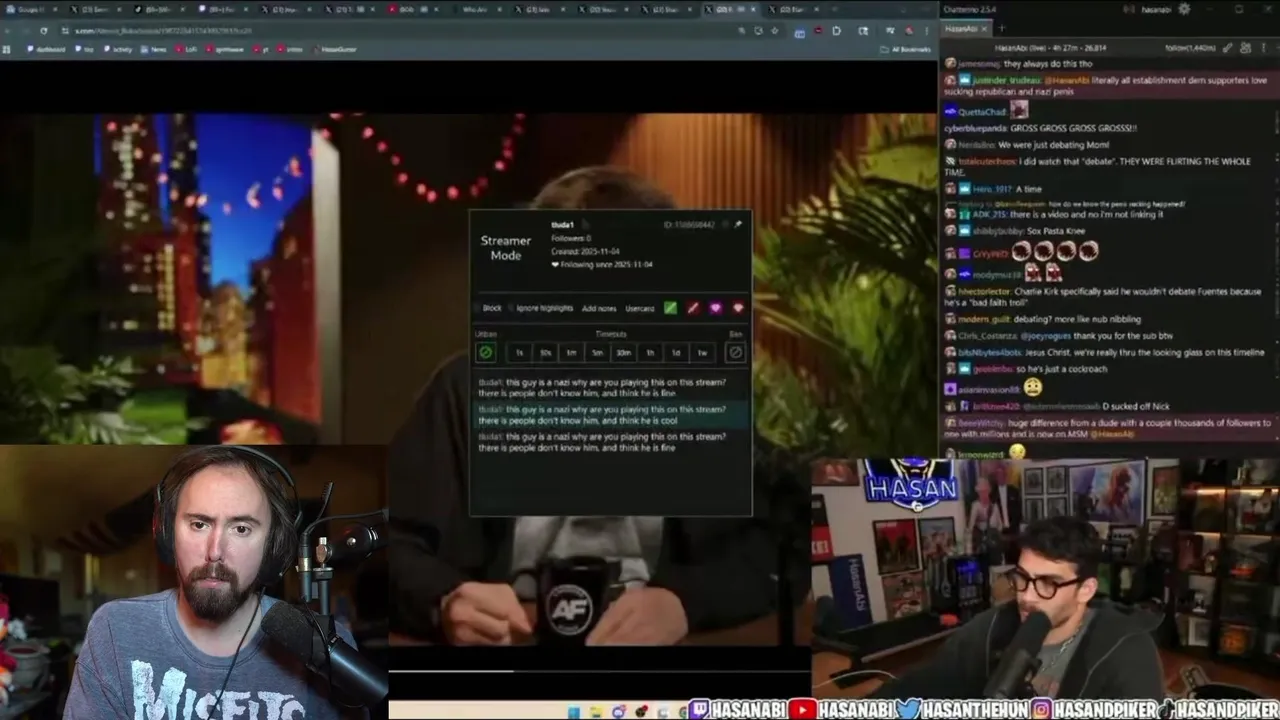Click the Created: 2025-11-04 text
The height and width of the screenshot is (720, 1280).
click(x=586, y=251)
